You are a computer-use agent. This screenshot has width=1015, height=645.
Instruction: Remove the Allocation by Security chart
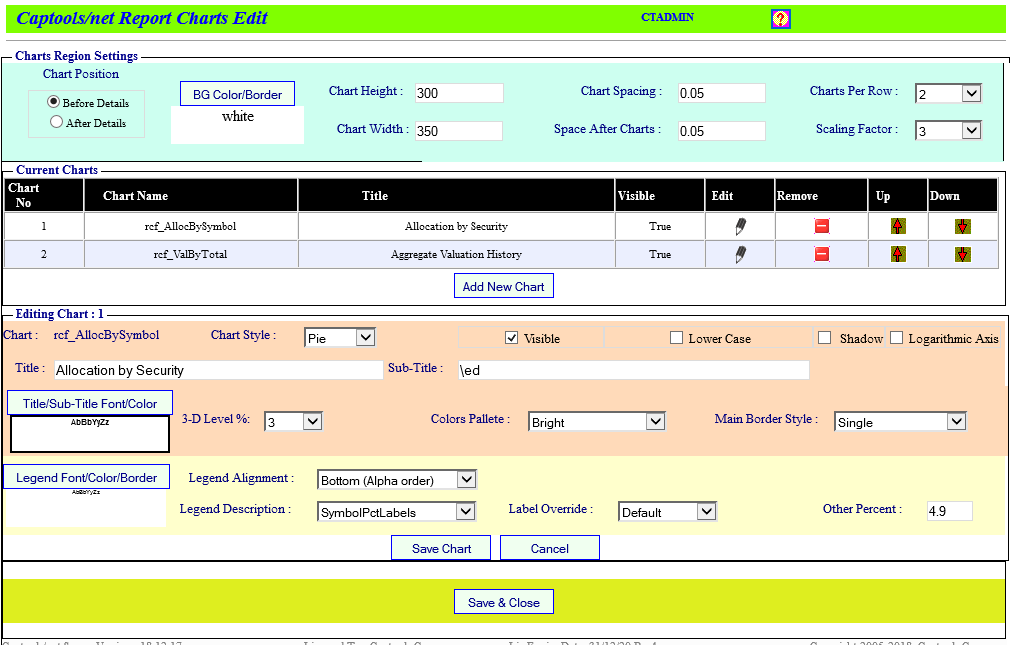coord(819,226)
